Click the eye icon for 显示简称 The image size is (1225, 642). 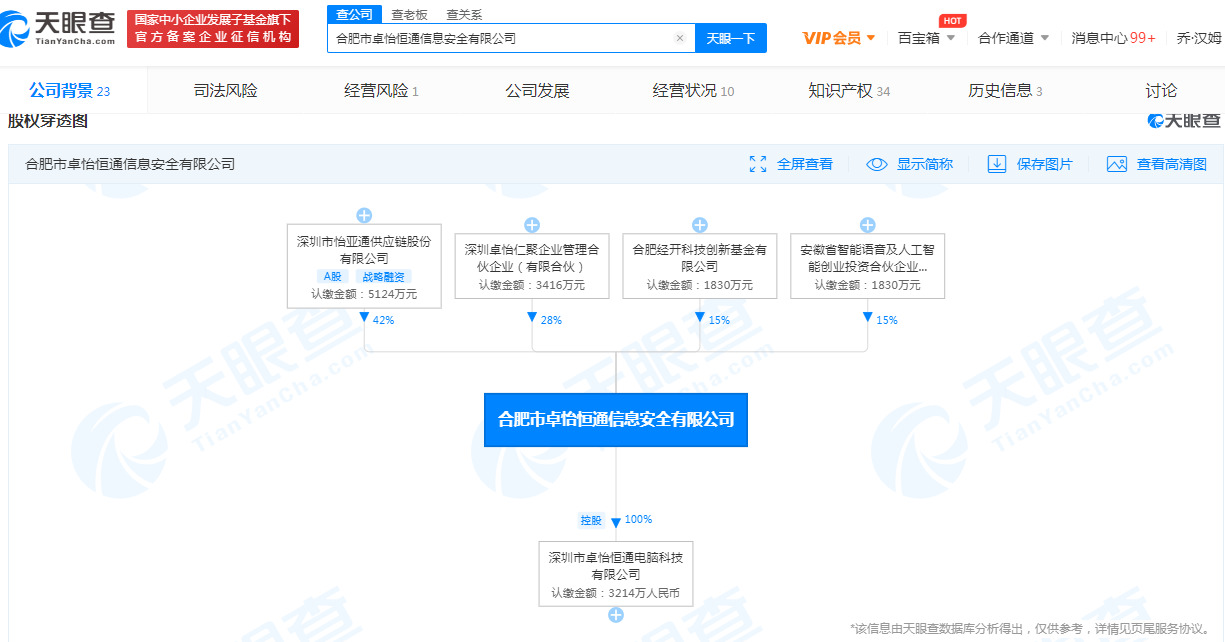pos(877,164)
